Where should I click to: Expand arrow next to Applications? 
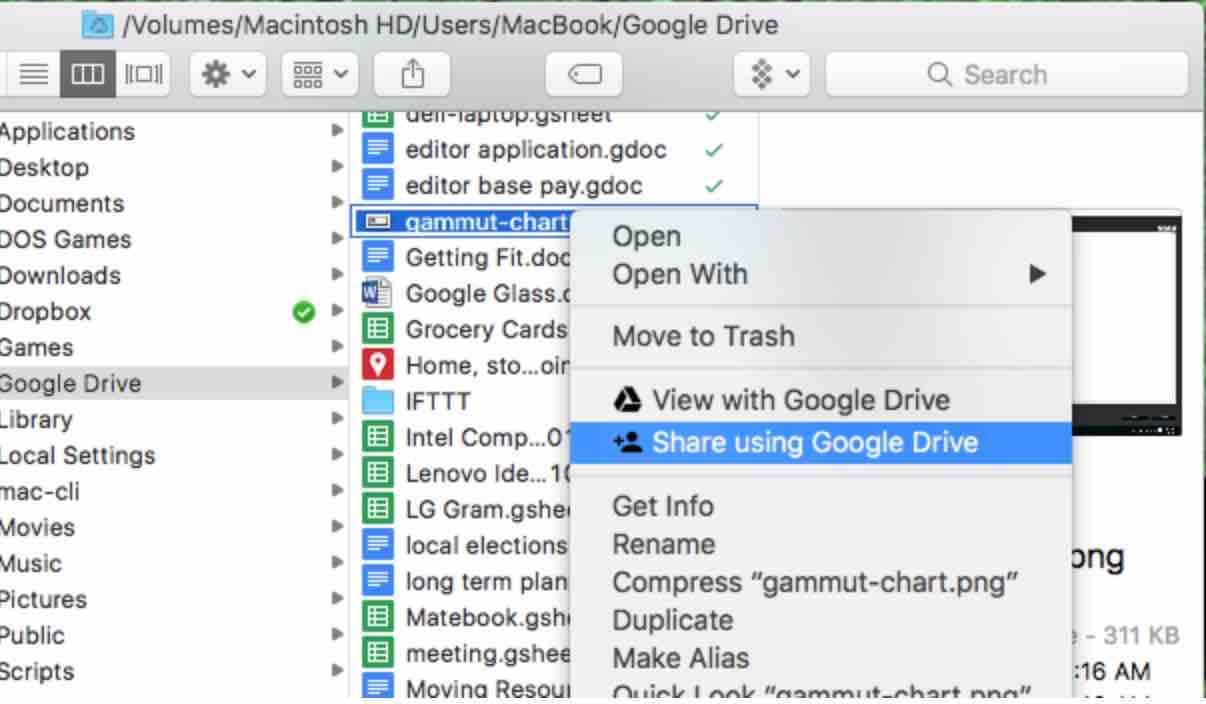337,130
